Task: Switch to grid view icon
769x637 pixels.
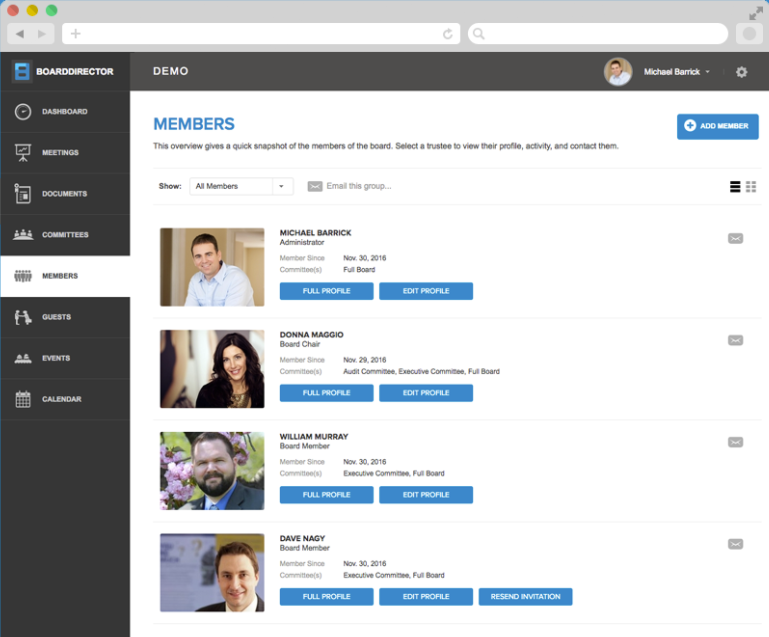Action: [x=751, y=186]
